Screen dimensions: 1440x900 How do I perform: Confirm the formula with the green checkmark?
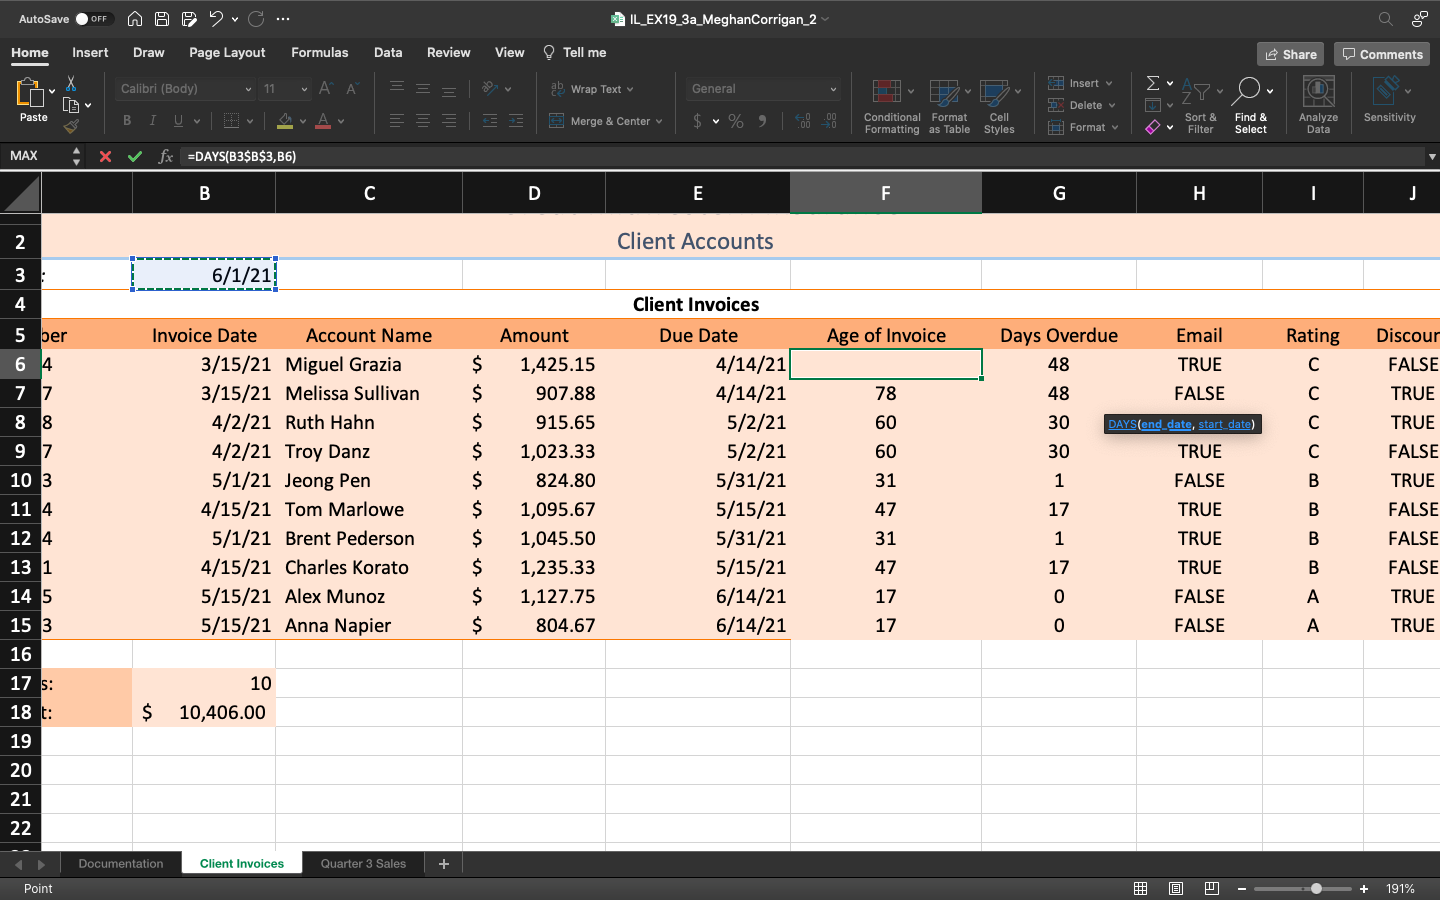click(136, 156)
